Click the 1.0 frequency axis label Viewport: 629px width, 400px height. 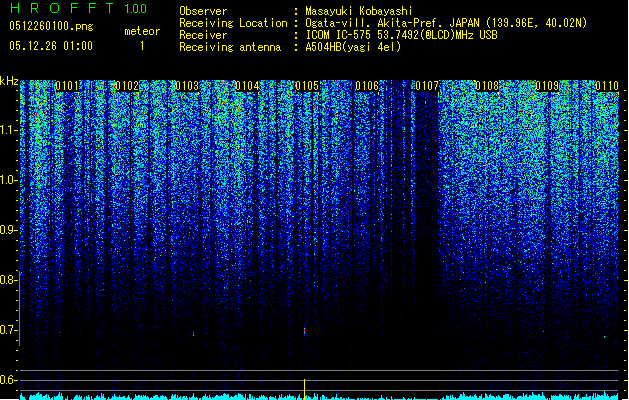(x=8, y=181)
